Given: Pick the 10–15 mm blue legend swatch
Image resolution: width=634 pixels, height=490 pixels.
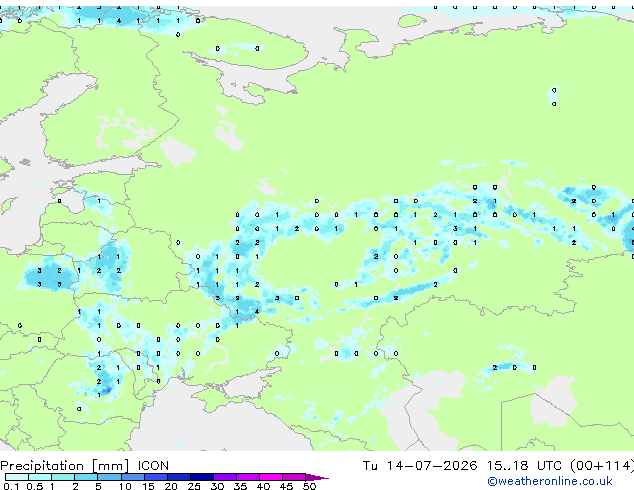Looking at the screenshot, I should pyautogui.click(x=133, y=477).
